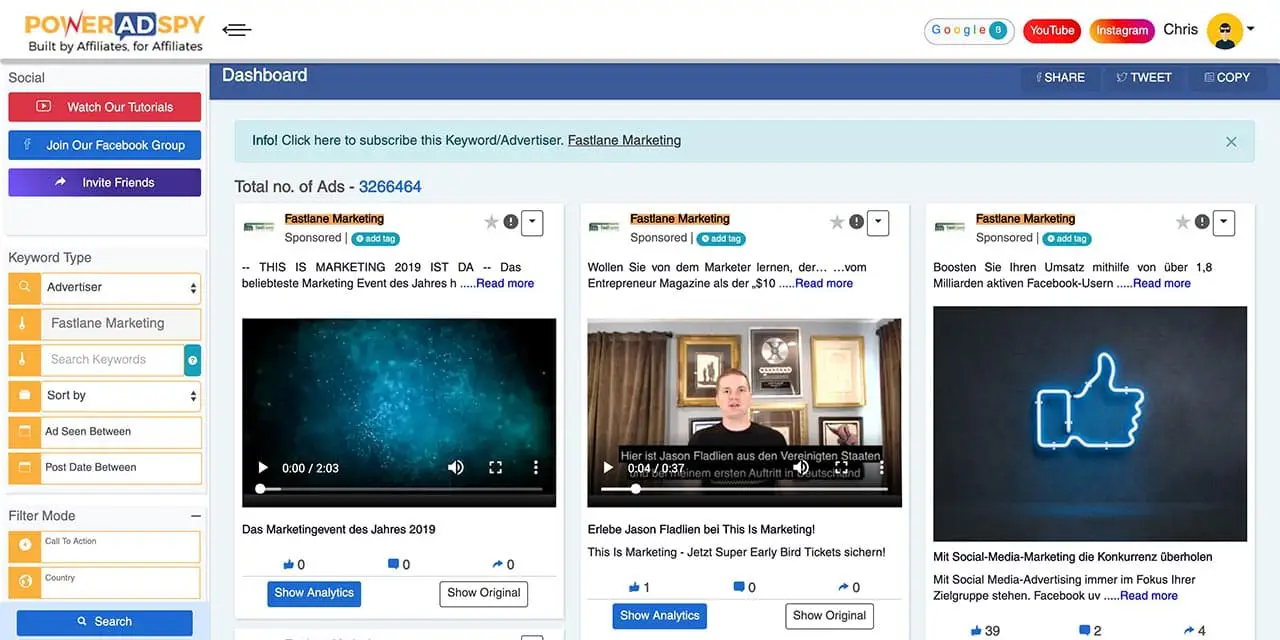Click the TWEET button
This screenshot has width=1280, height=640.
pyautogui.click(x=1144, y=77)
